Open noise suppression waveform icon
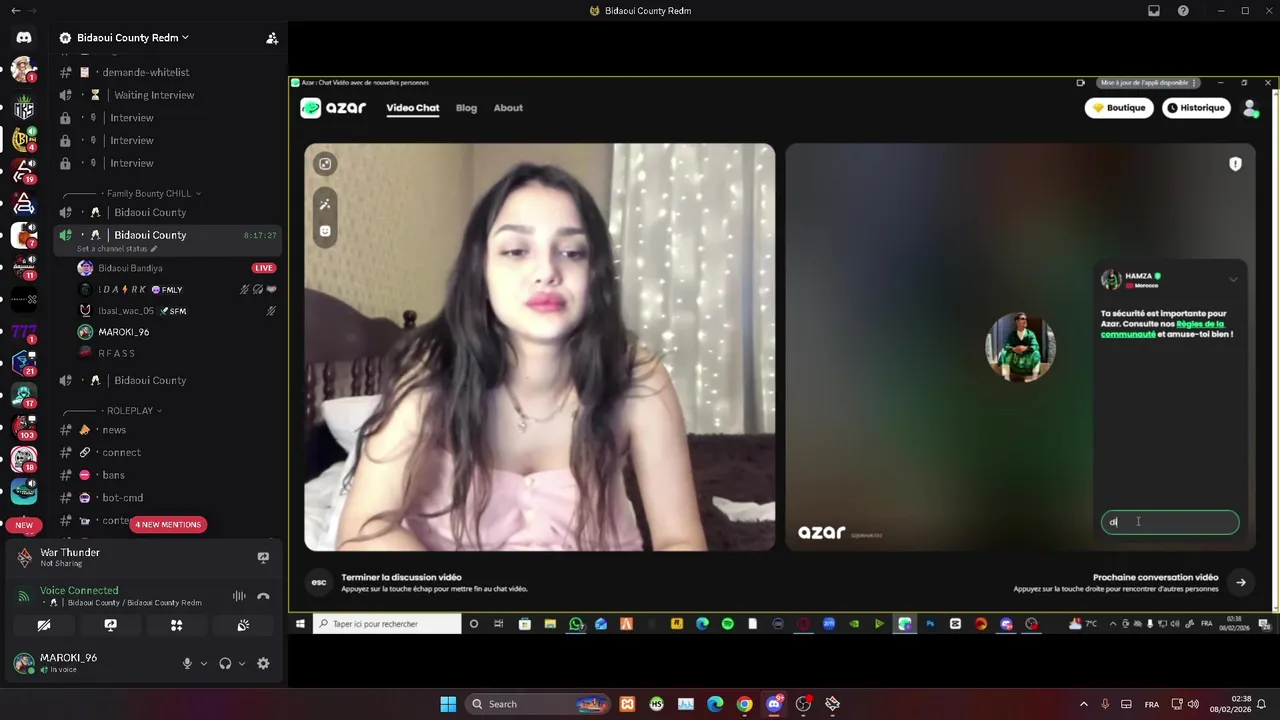1280x720 pixels. (239, 596)
